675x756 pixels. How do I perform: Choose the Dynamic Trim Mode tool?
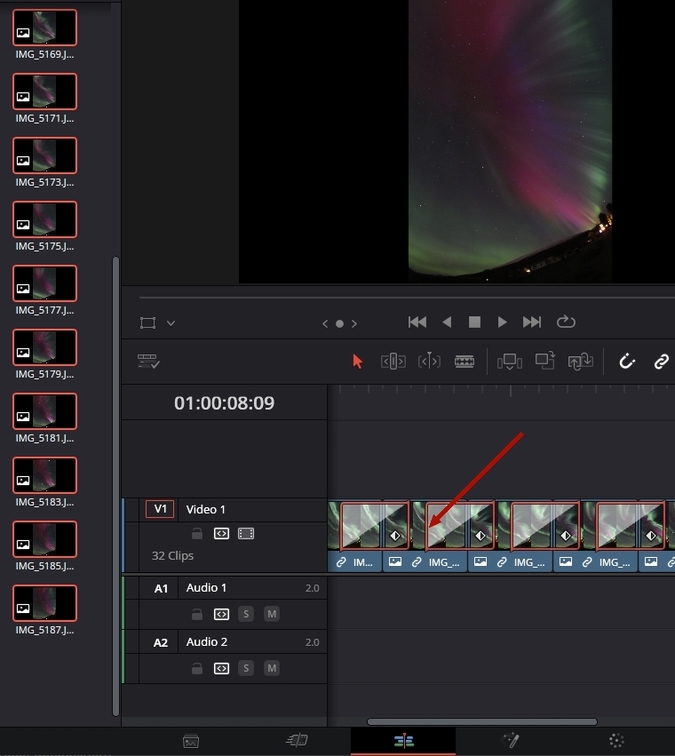(429, 362)
